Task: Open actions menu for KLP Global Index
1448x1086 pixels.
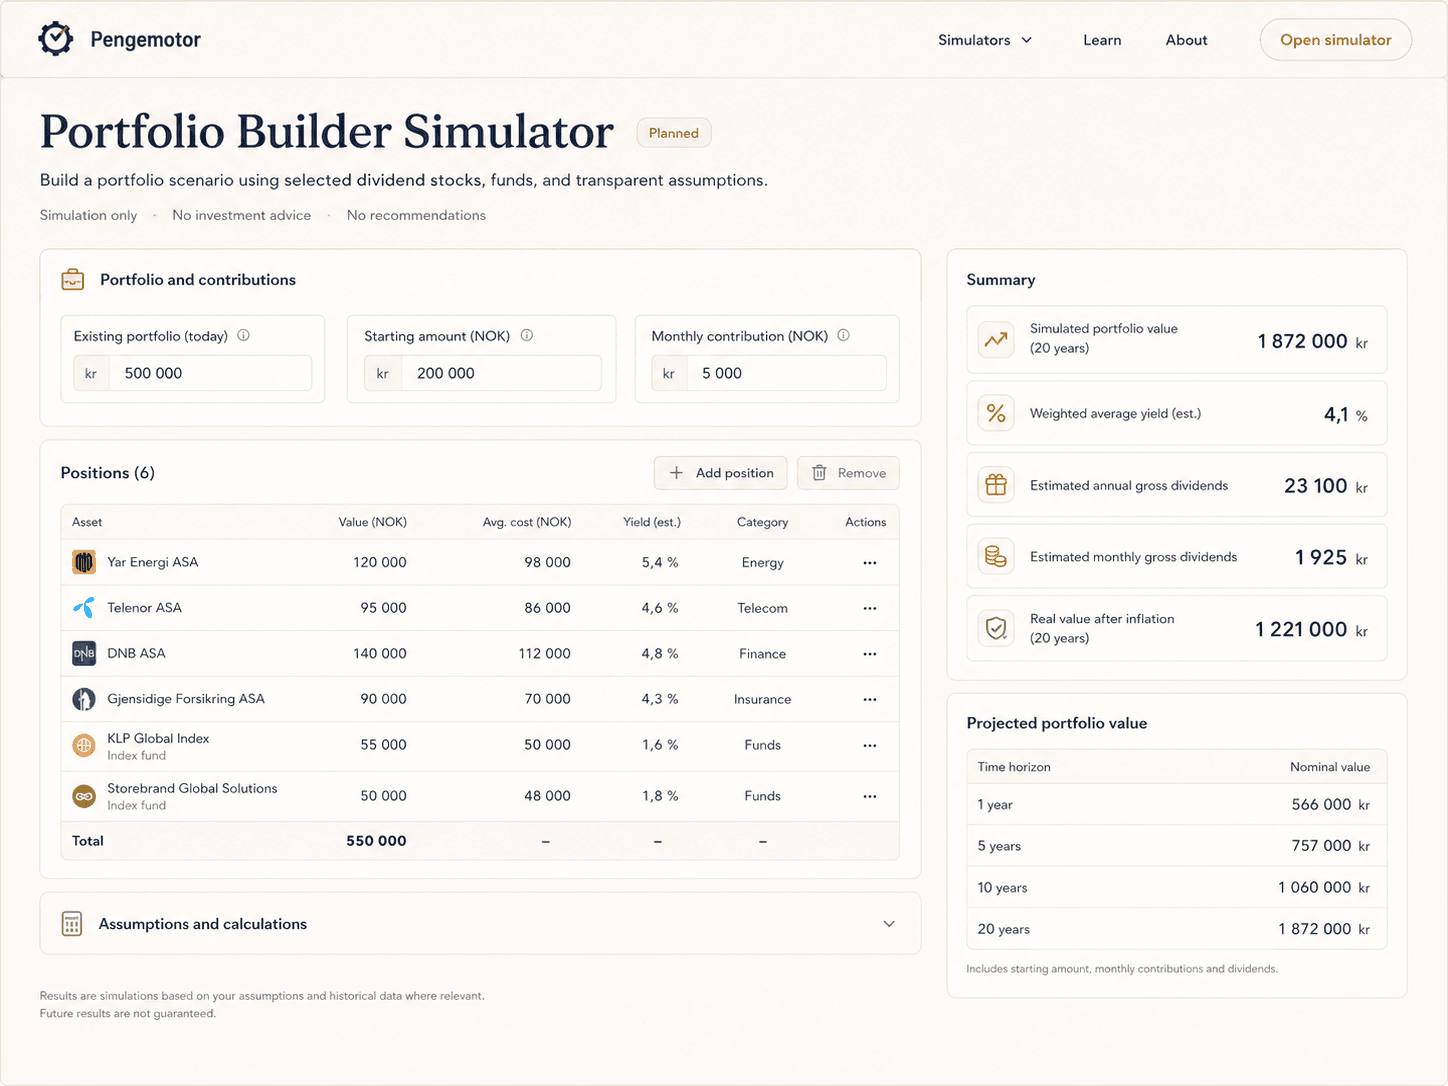Action: tap(870, 745)
